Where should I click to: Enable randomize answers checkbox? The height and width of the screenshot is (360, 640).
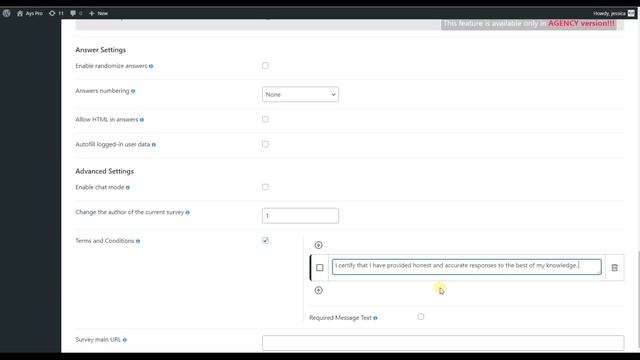point(265,66)
